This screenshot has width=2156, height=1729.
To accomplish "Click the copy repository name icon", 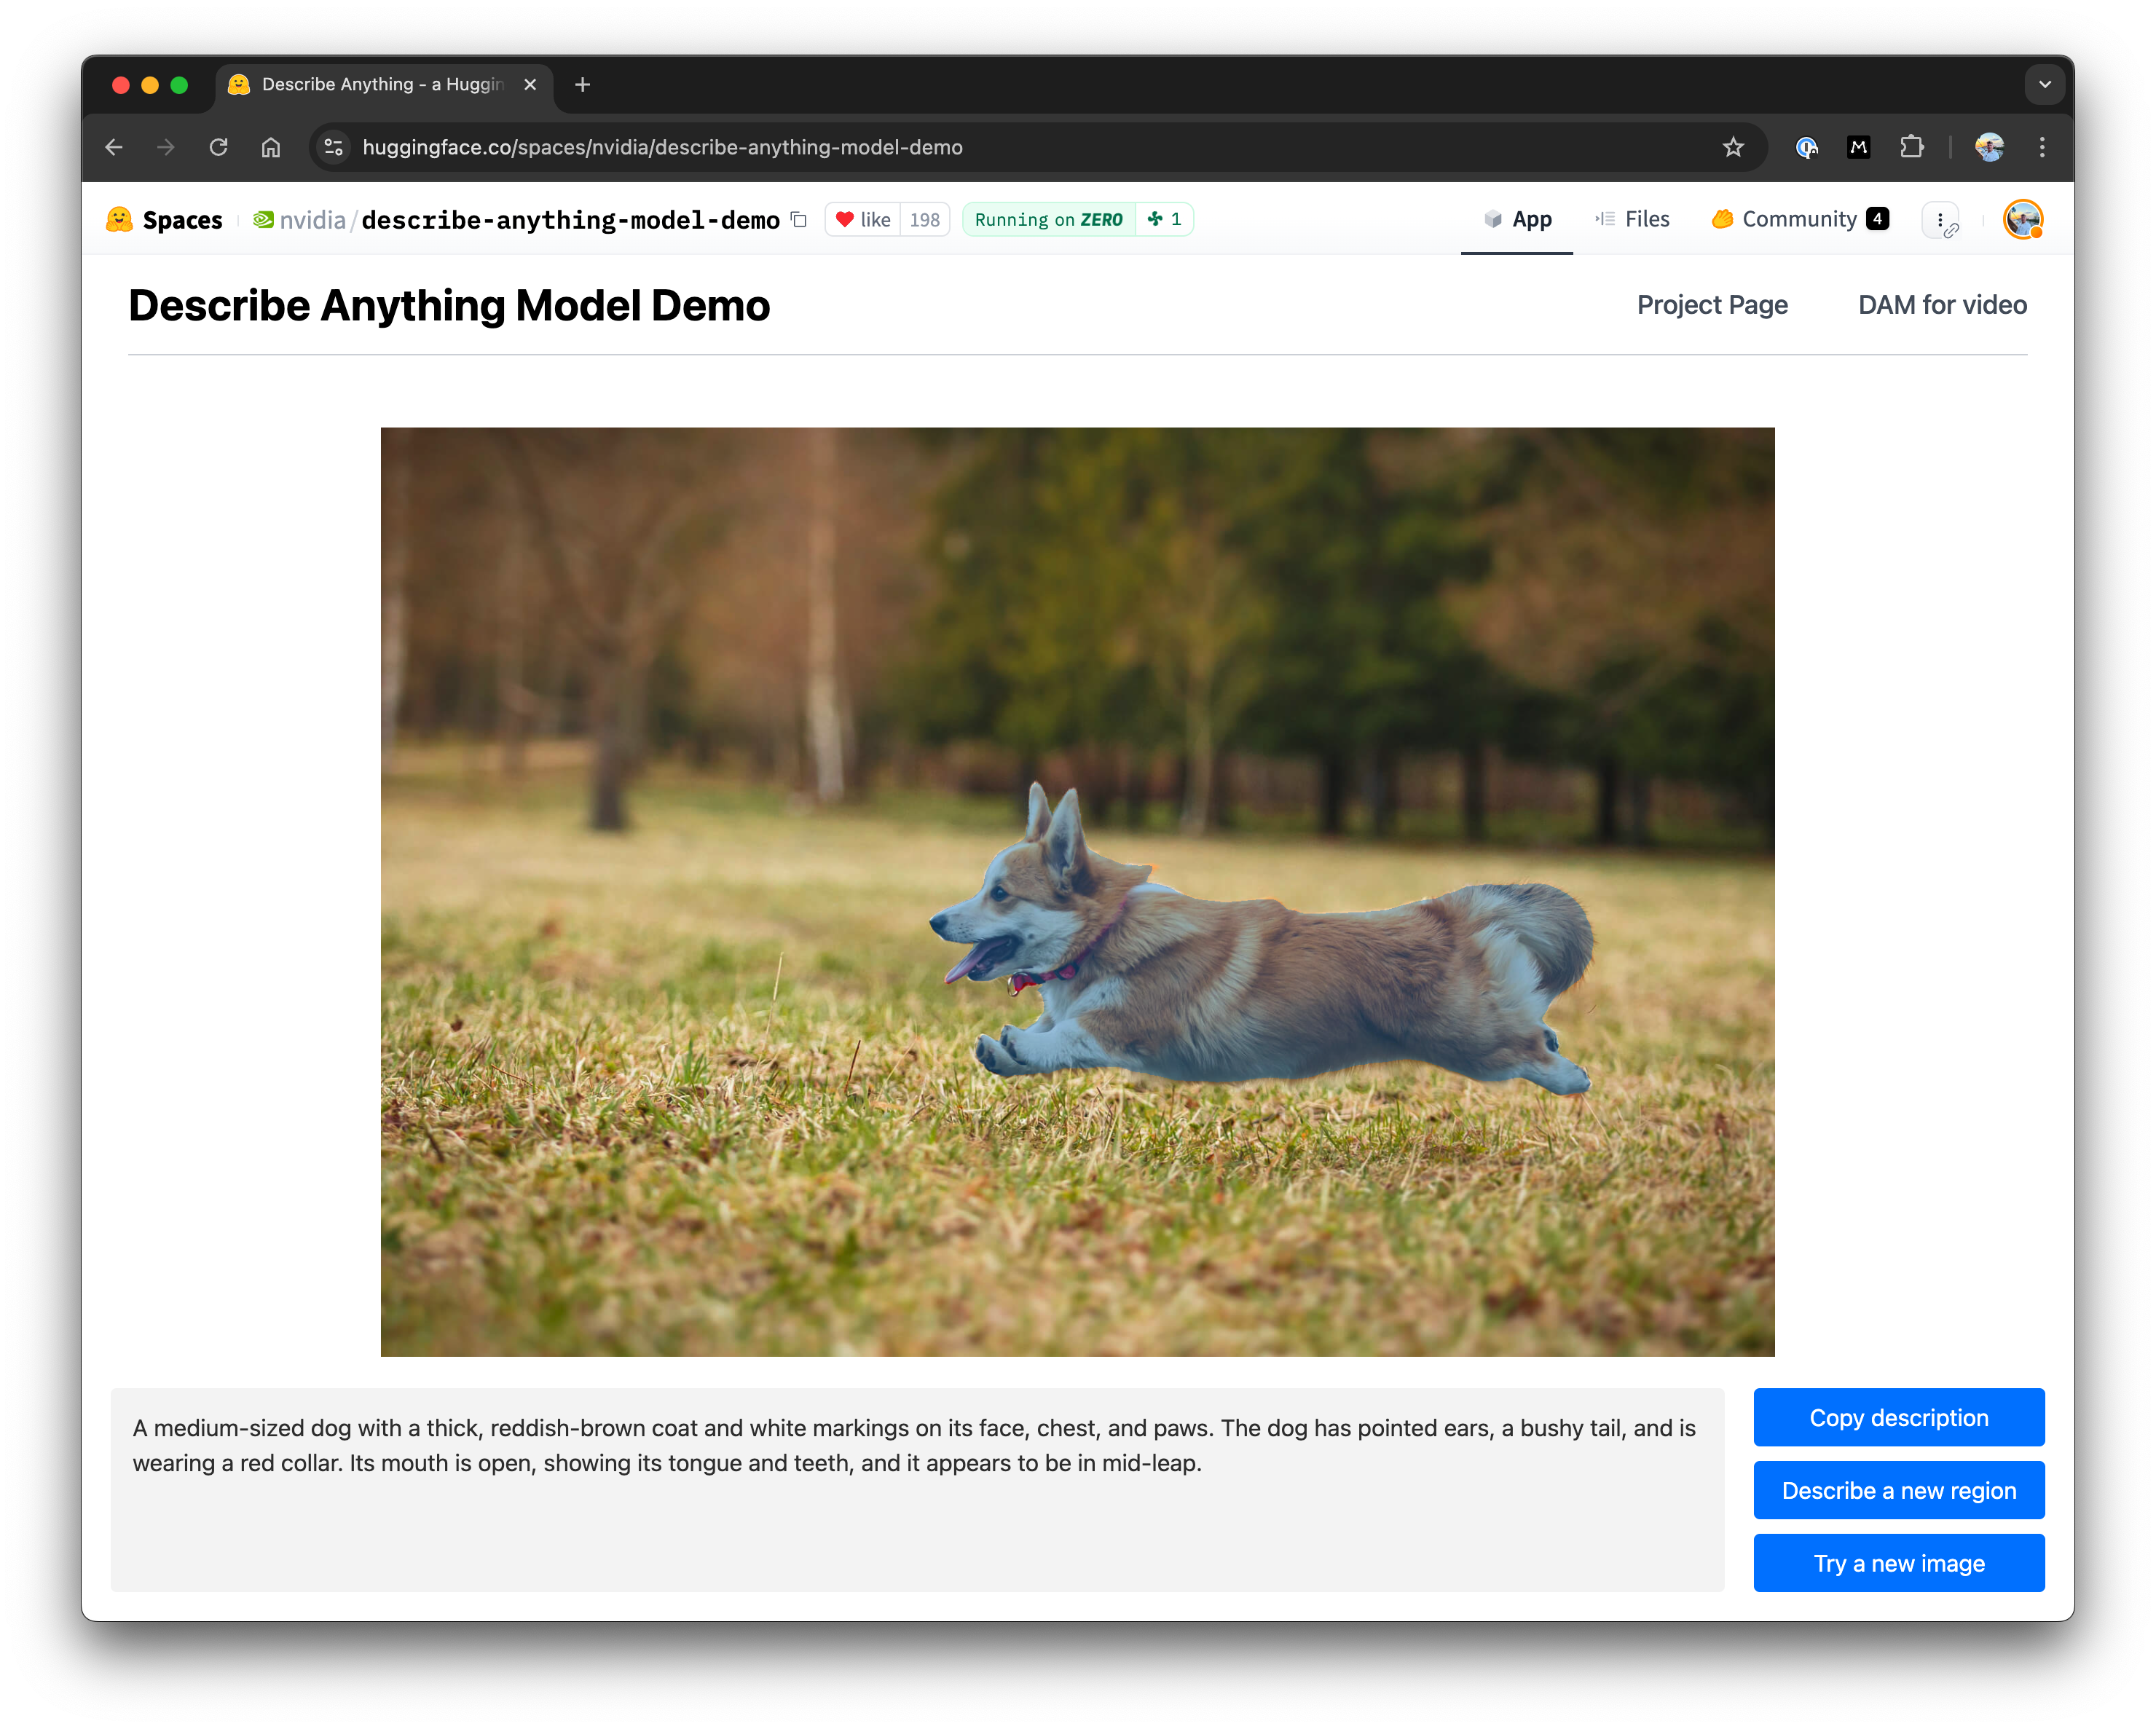I will [x=798, y=219].
